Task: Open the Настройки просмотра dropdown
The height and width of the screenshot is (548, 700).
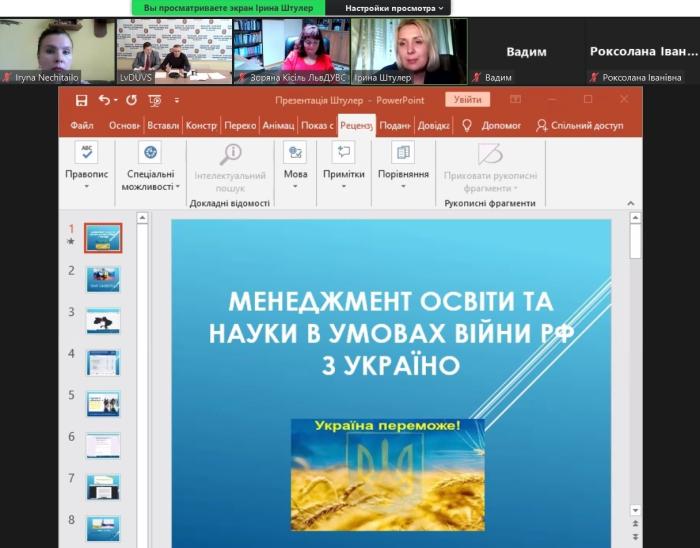Action: [x=394, y=7]
